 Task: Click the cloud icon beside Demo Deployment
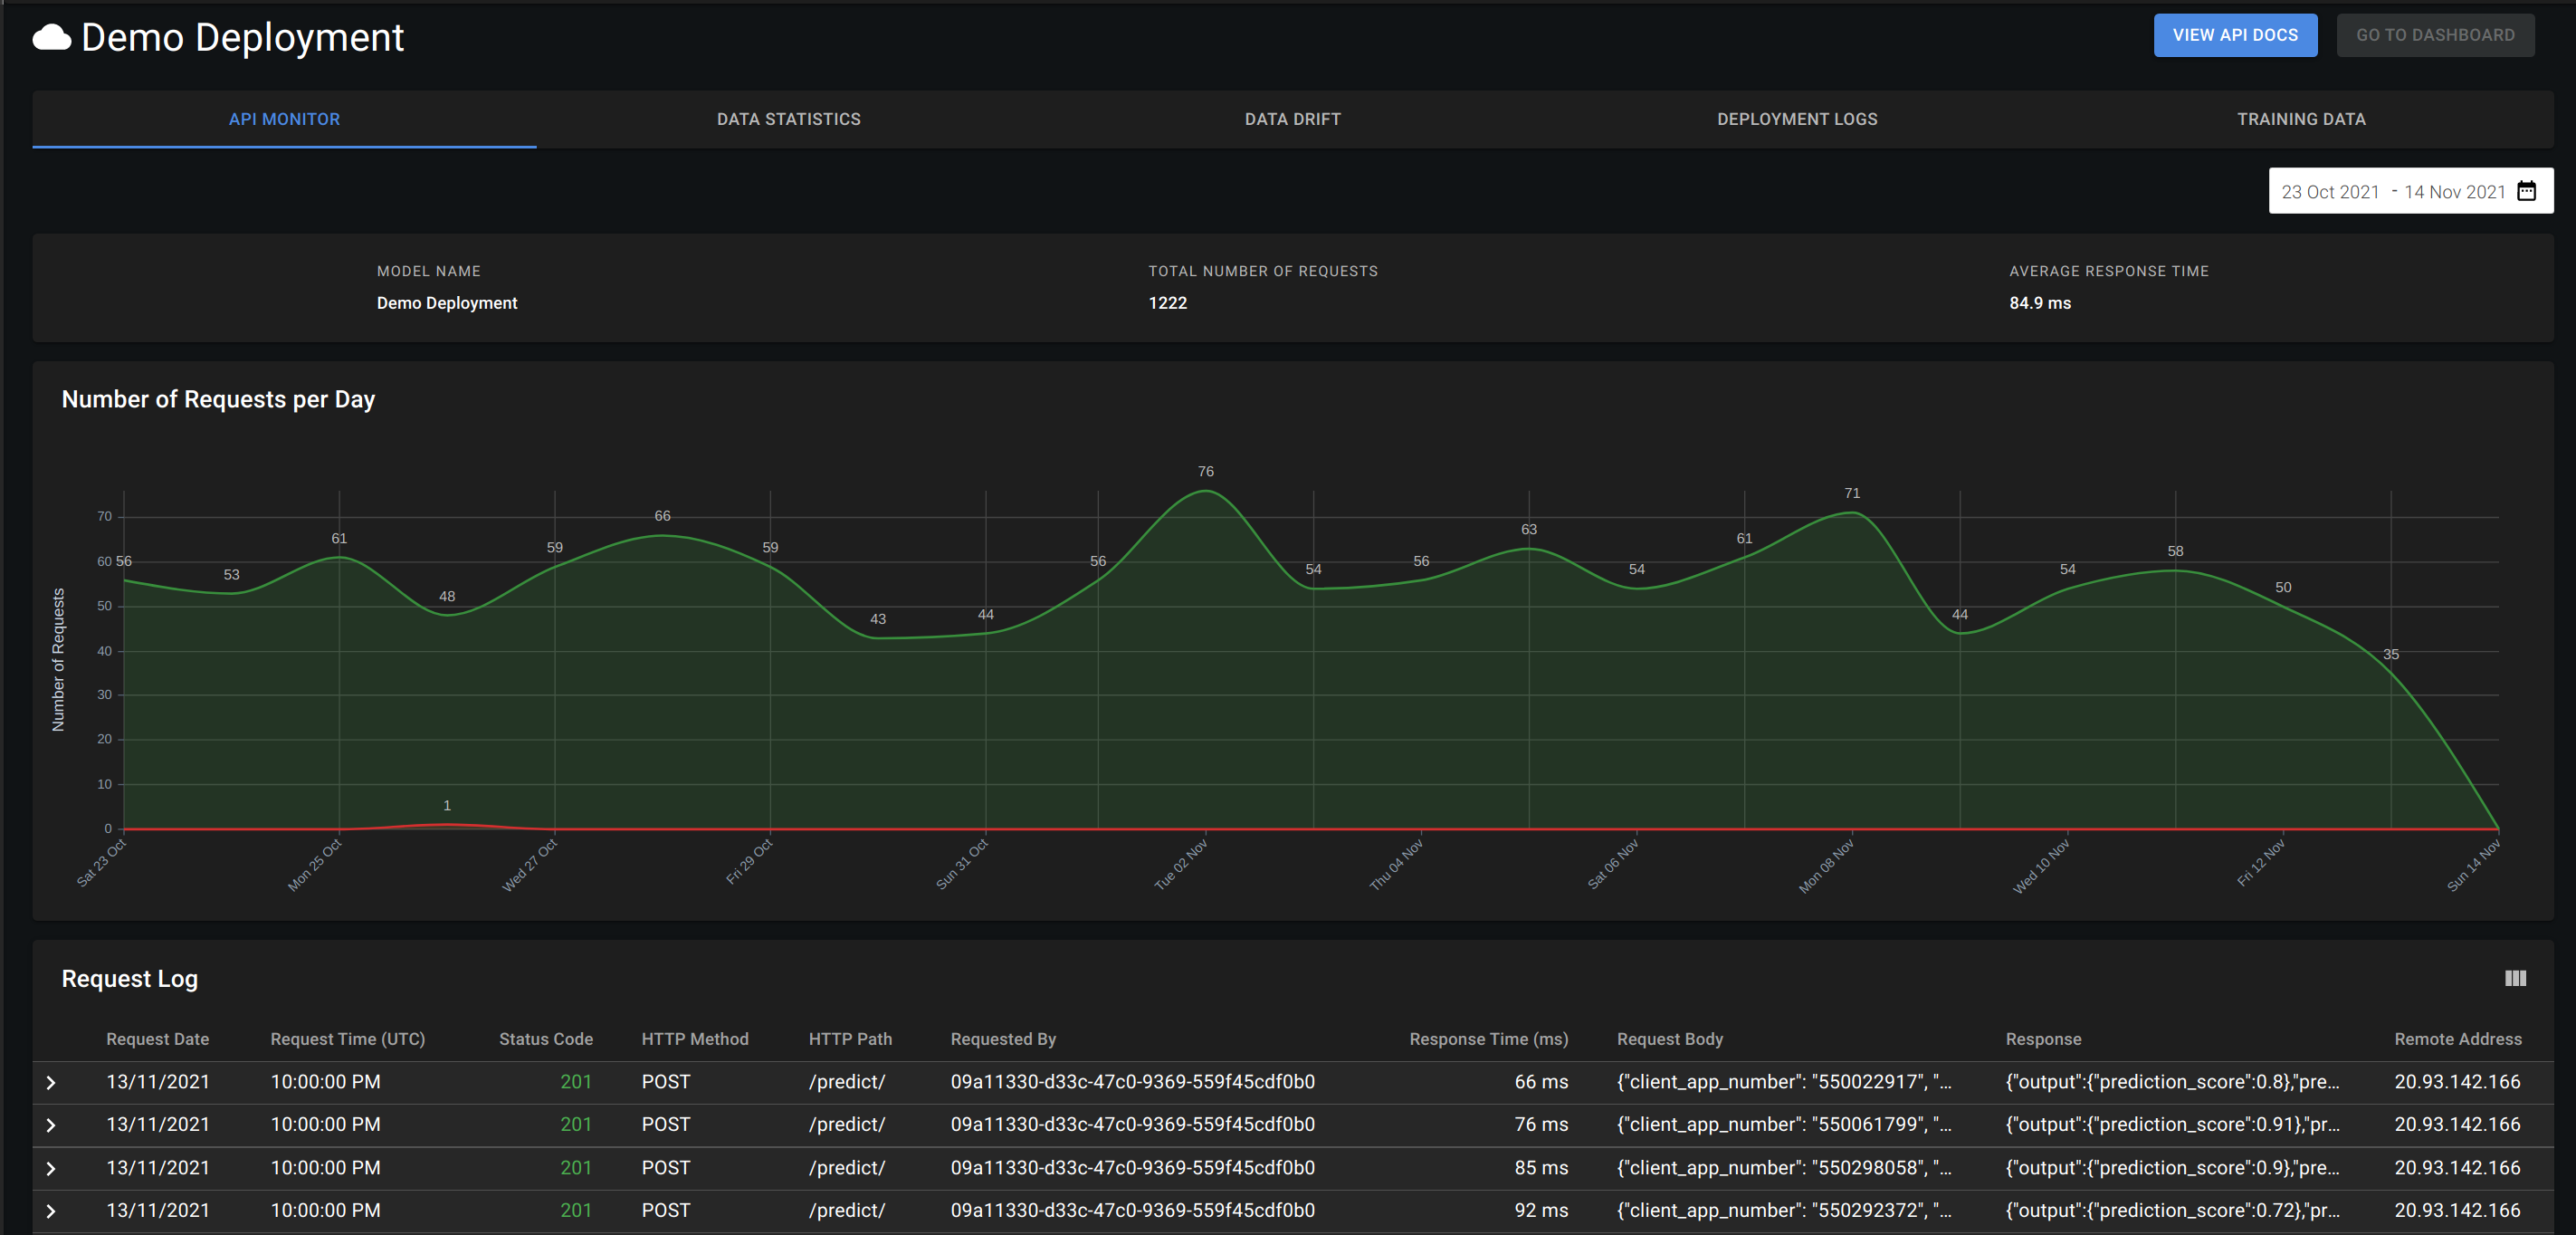coord(52,38)
